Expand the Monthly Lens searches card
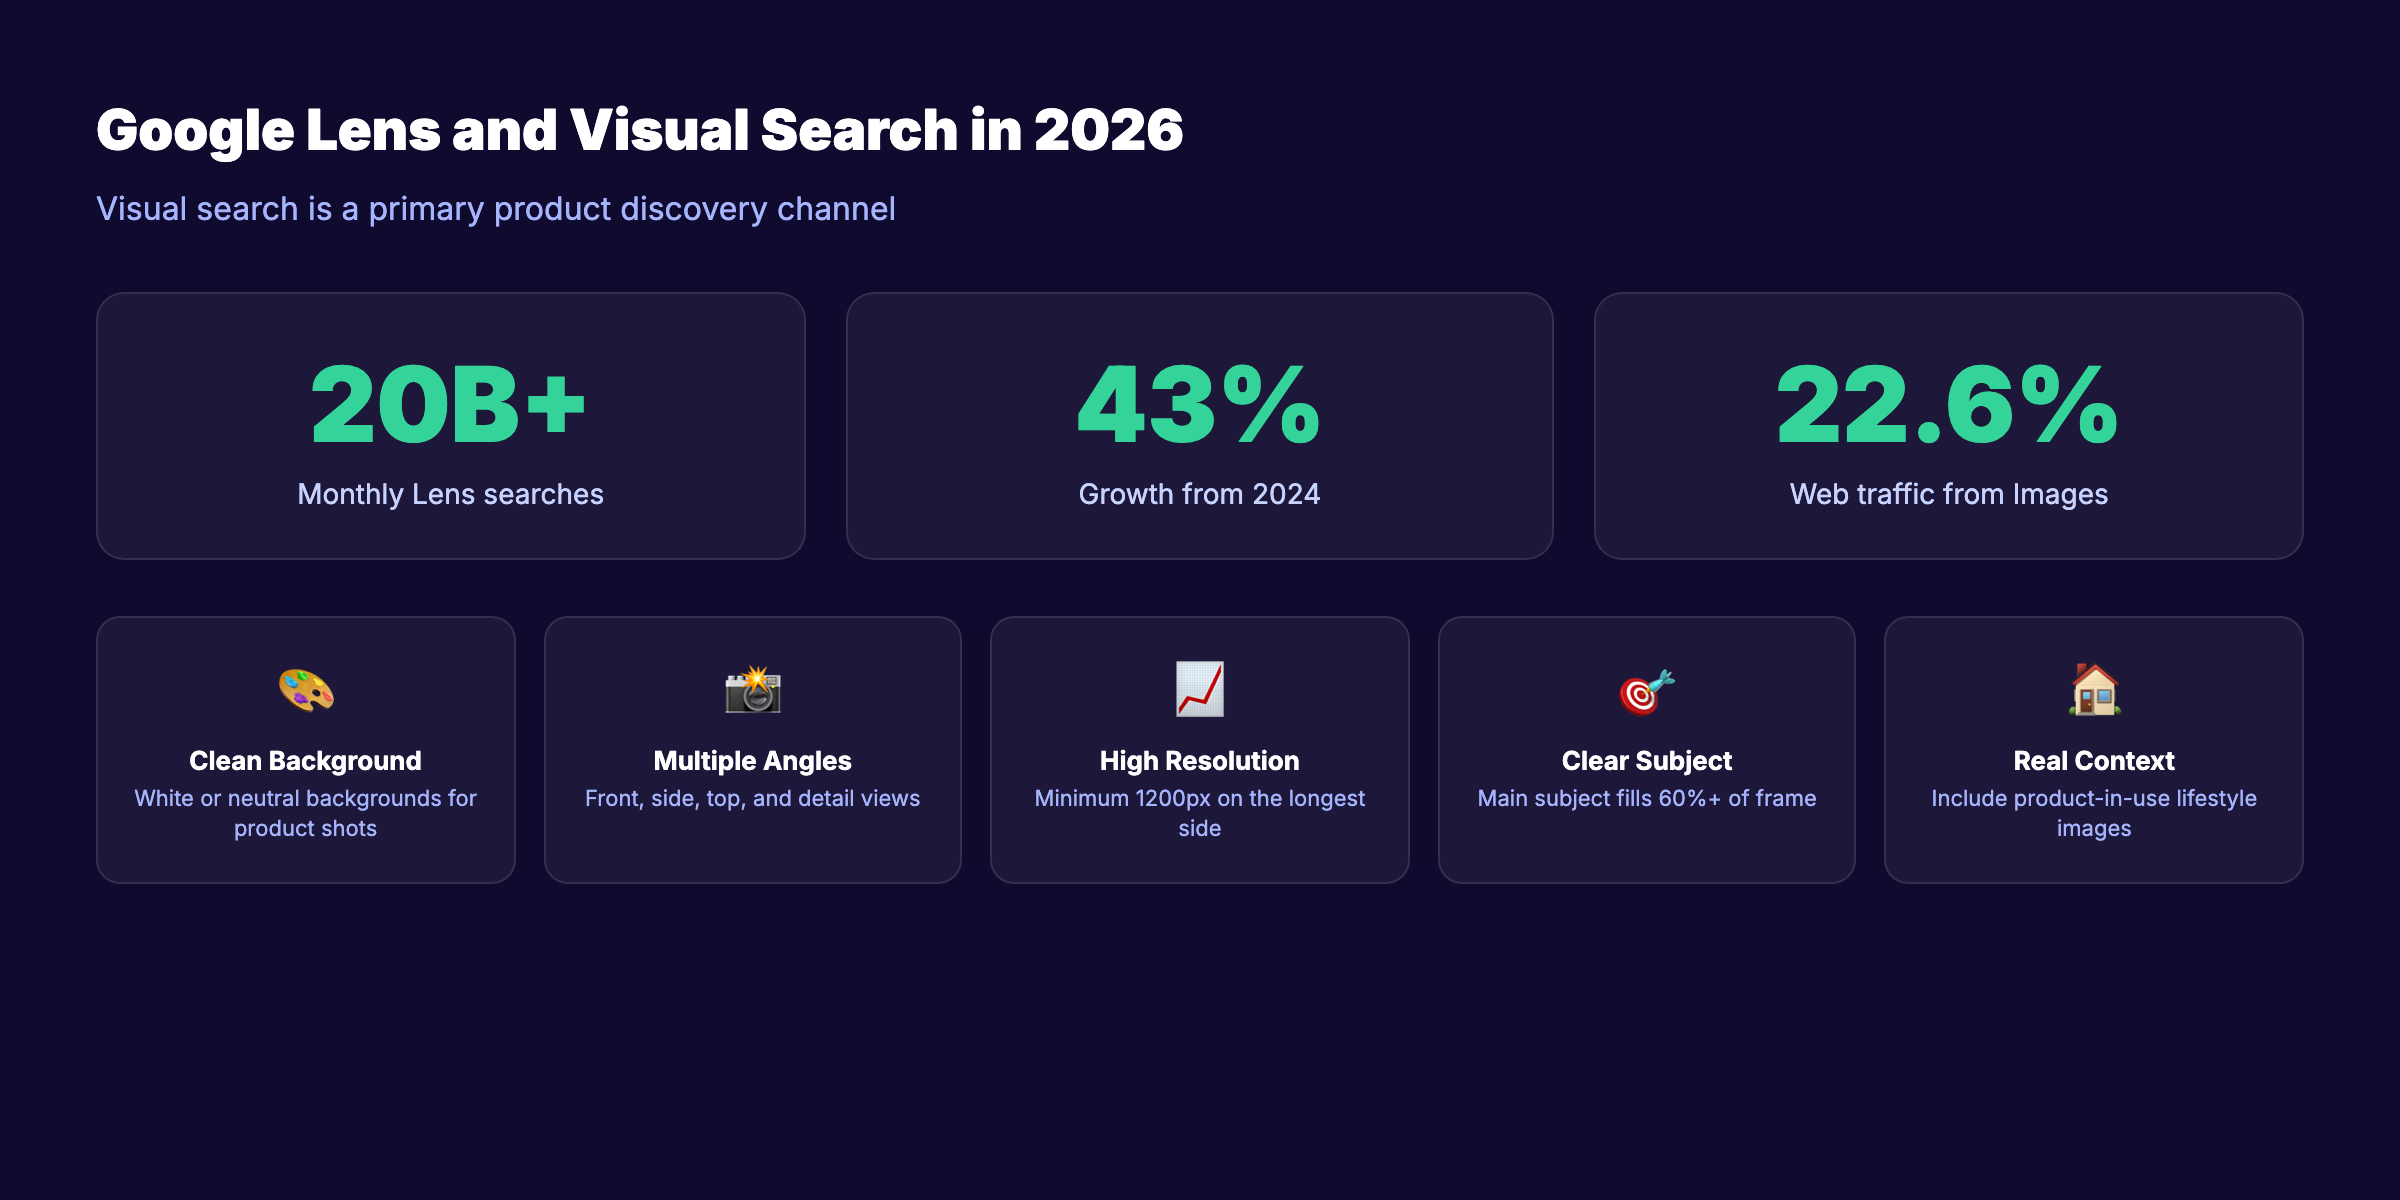 point(450,425)
